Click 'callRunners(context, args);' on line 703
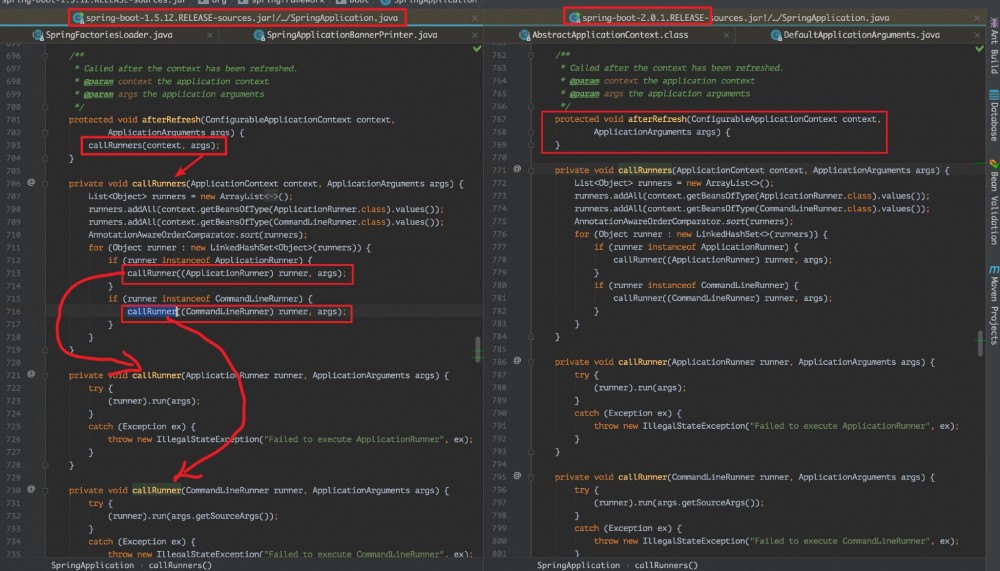1000x571 pixels. (x=154, y=145)
